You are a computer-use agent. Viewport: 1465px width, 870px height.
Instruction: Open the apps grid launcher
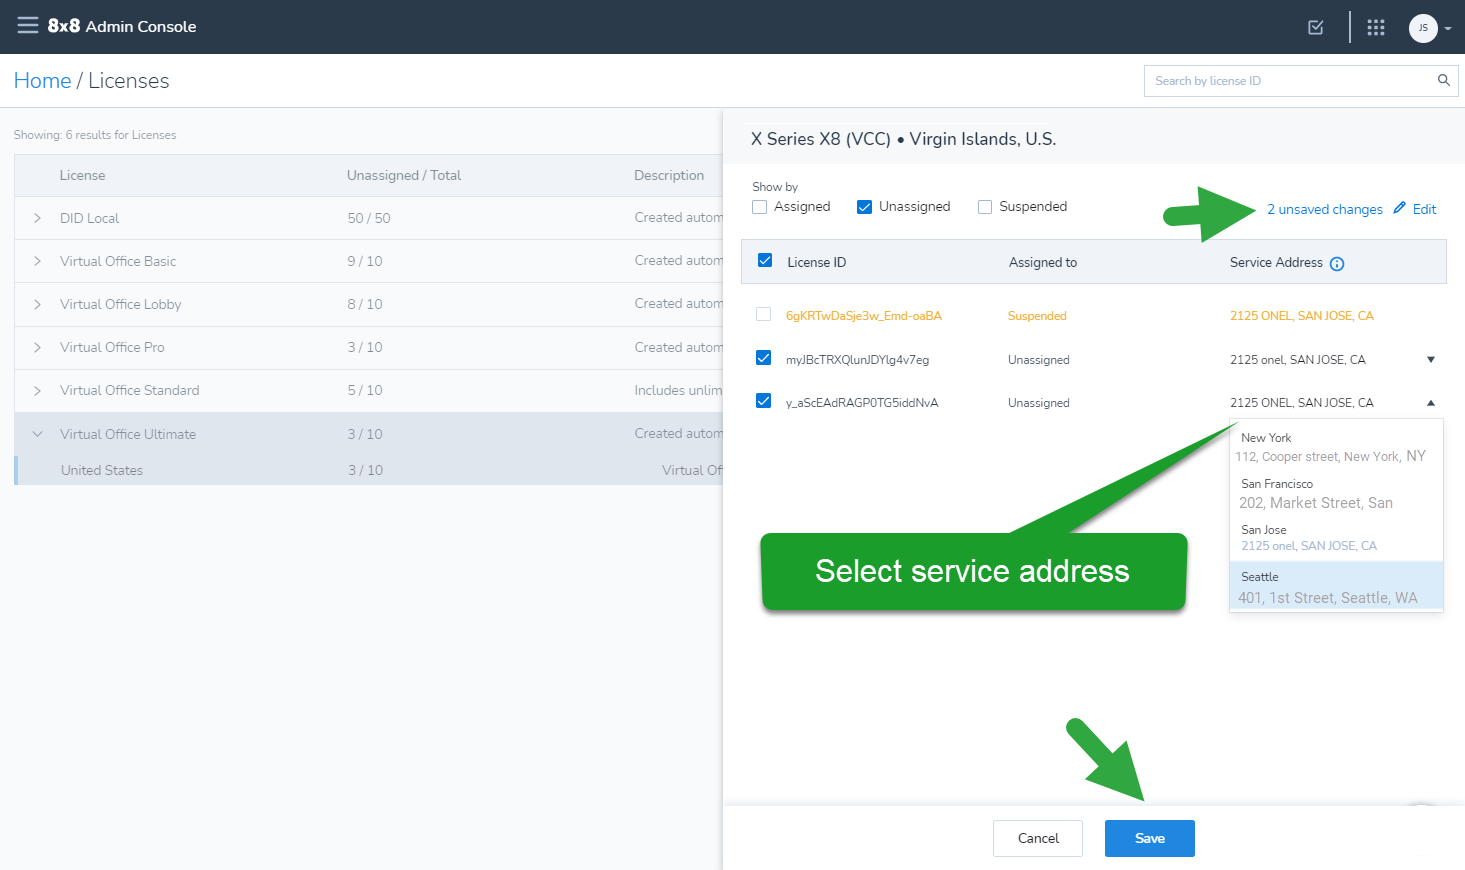(1376, 27)
